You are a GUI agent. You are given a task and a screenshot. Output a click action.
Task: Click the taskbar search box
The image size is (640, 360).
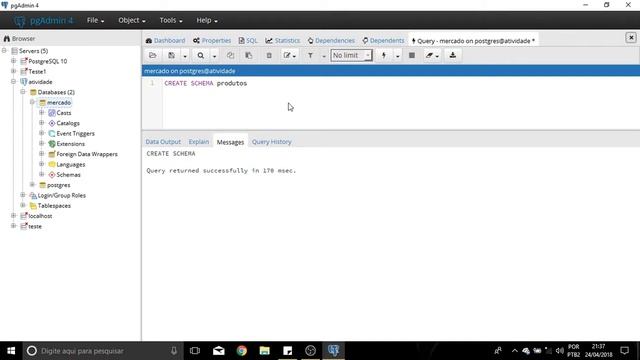tap(102, 351)
